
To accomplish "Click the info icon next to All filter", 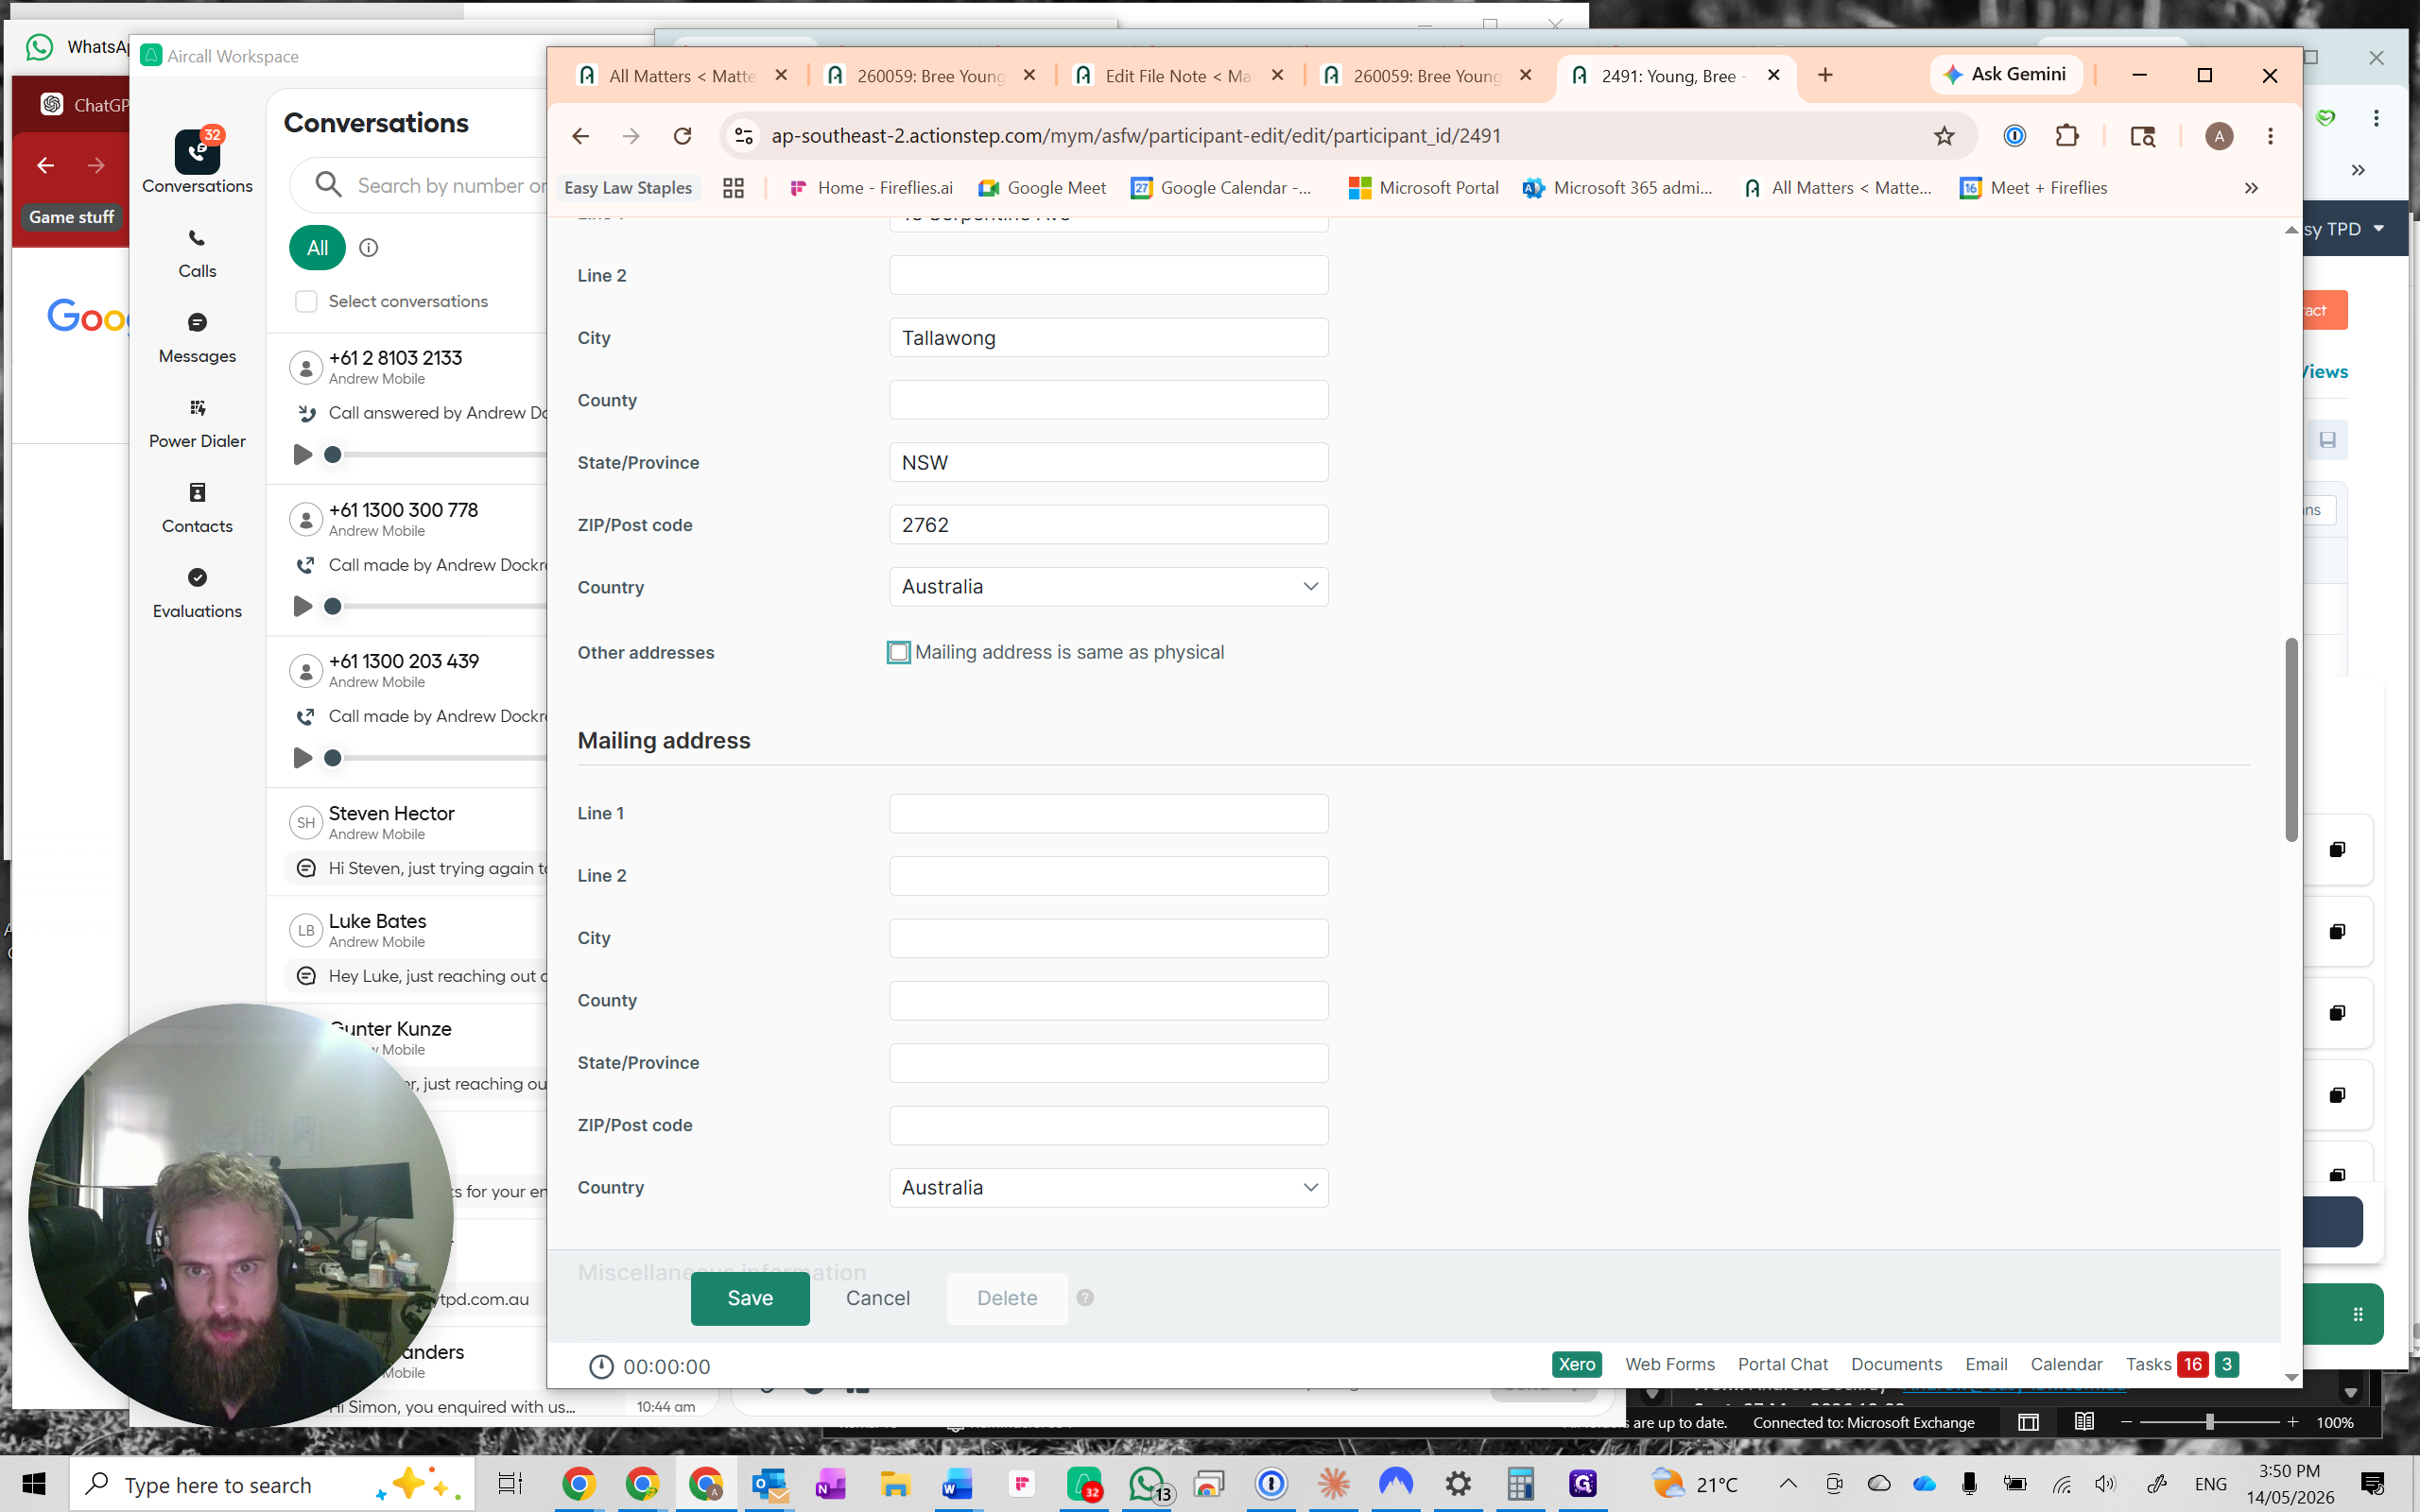I will 369,248.
